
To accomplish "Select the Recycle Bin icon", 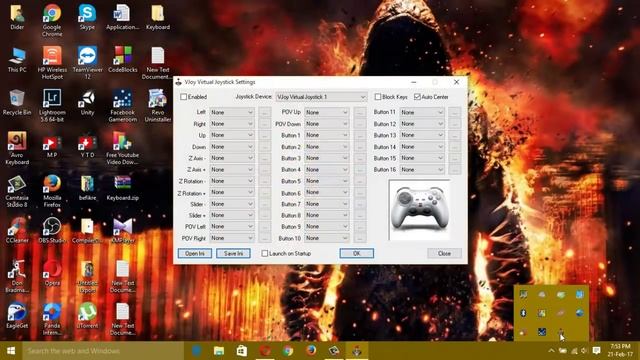I will coord(17,102).
